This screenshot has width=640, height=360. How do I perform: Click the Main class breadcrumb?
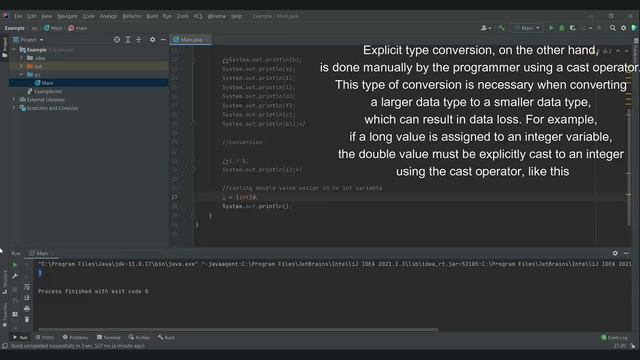pyautogui.click(x=53, y=28)
